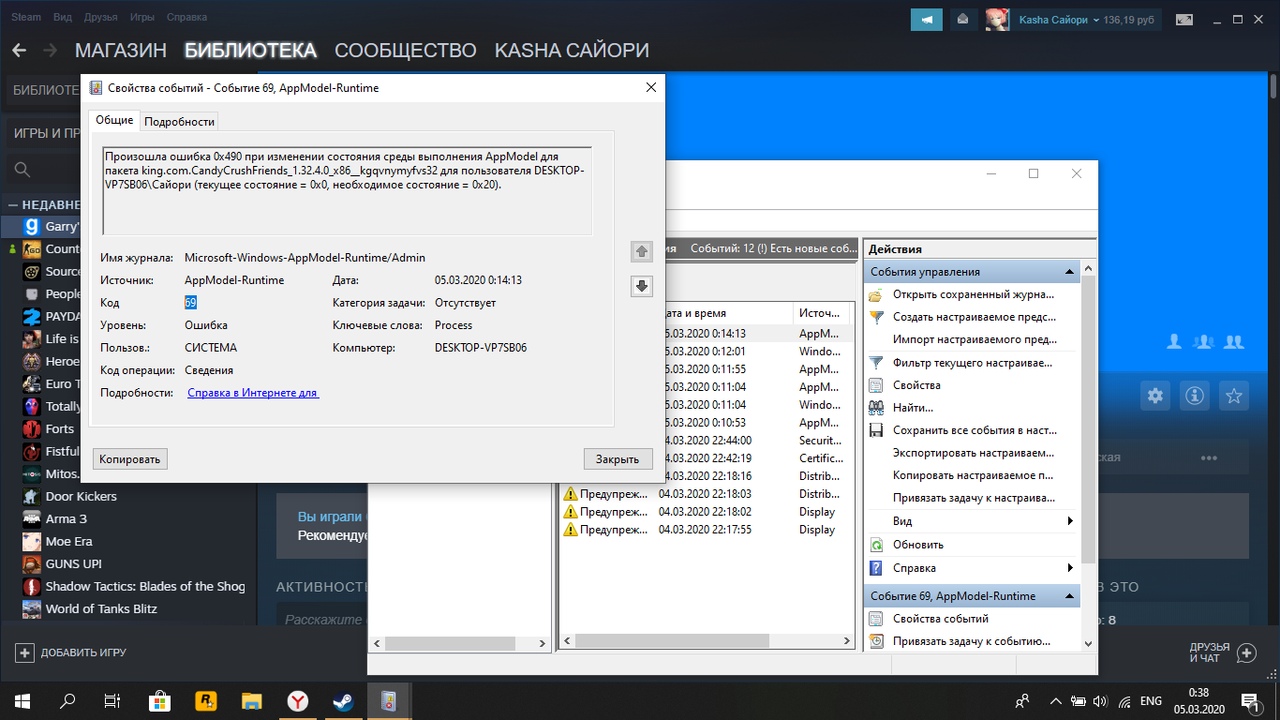The image size is (1280, 720).
Task: Click the Find (Найти) binoculars icon
Action: (876, 408)
